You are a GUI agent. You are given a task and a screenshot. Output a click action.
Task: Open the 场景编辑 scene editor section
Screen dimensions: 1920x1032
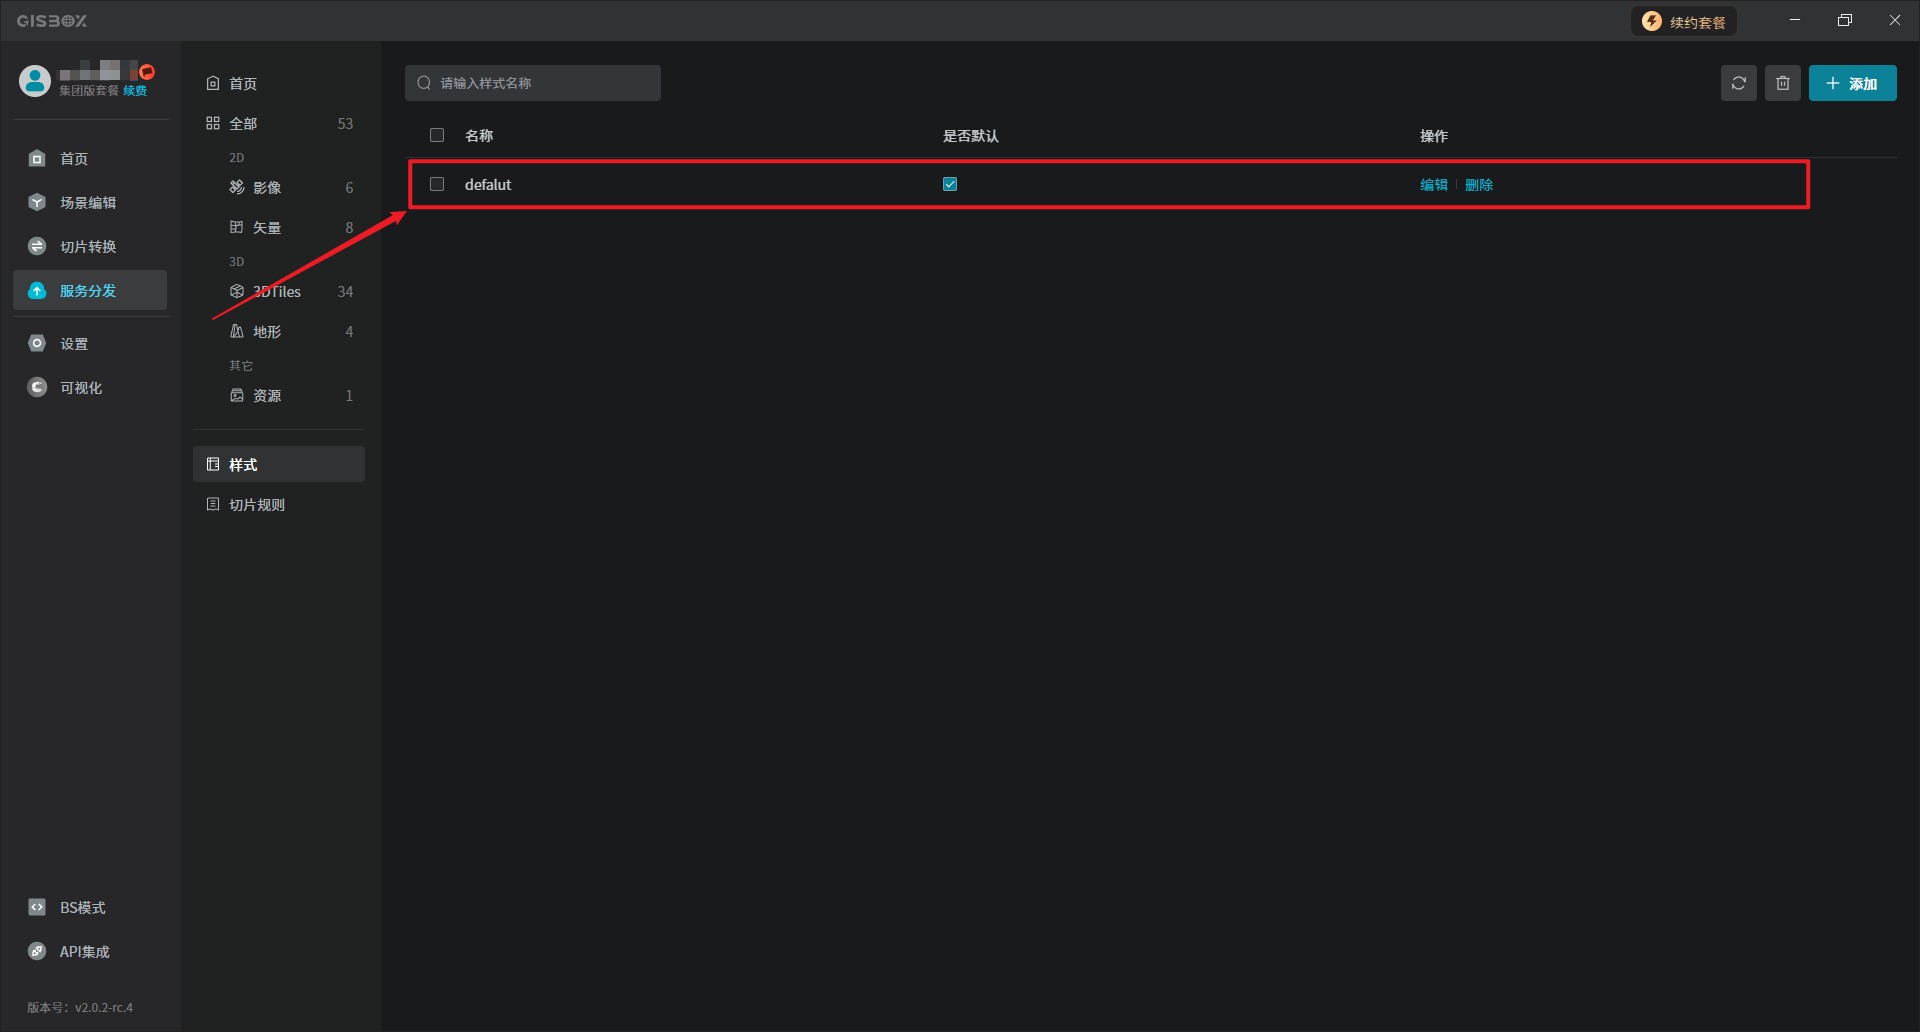tap(87, 203)
